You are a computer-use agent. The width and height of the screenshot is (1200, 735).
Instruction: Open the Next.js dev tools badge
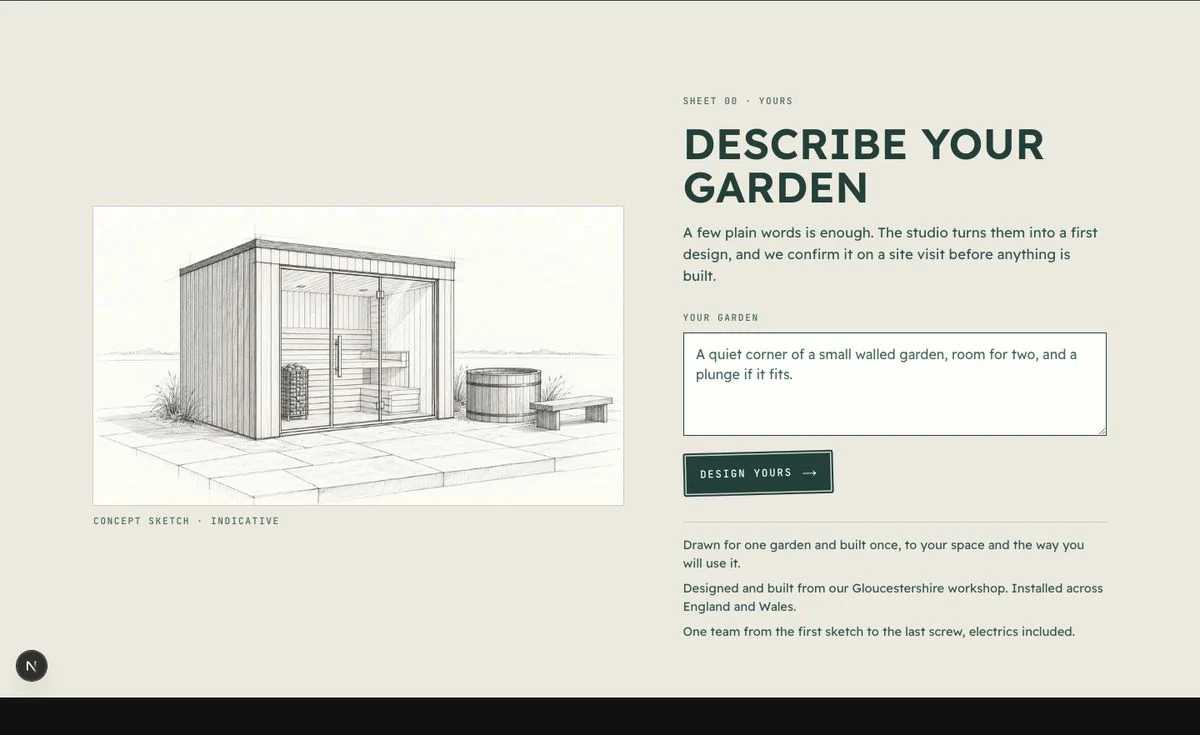click(x=31, y=666)
